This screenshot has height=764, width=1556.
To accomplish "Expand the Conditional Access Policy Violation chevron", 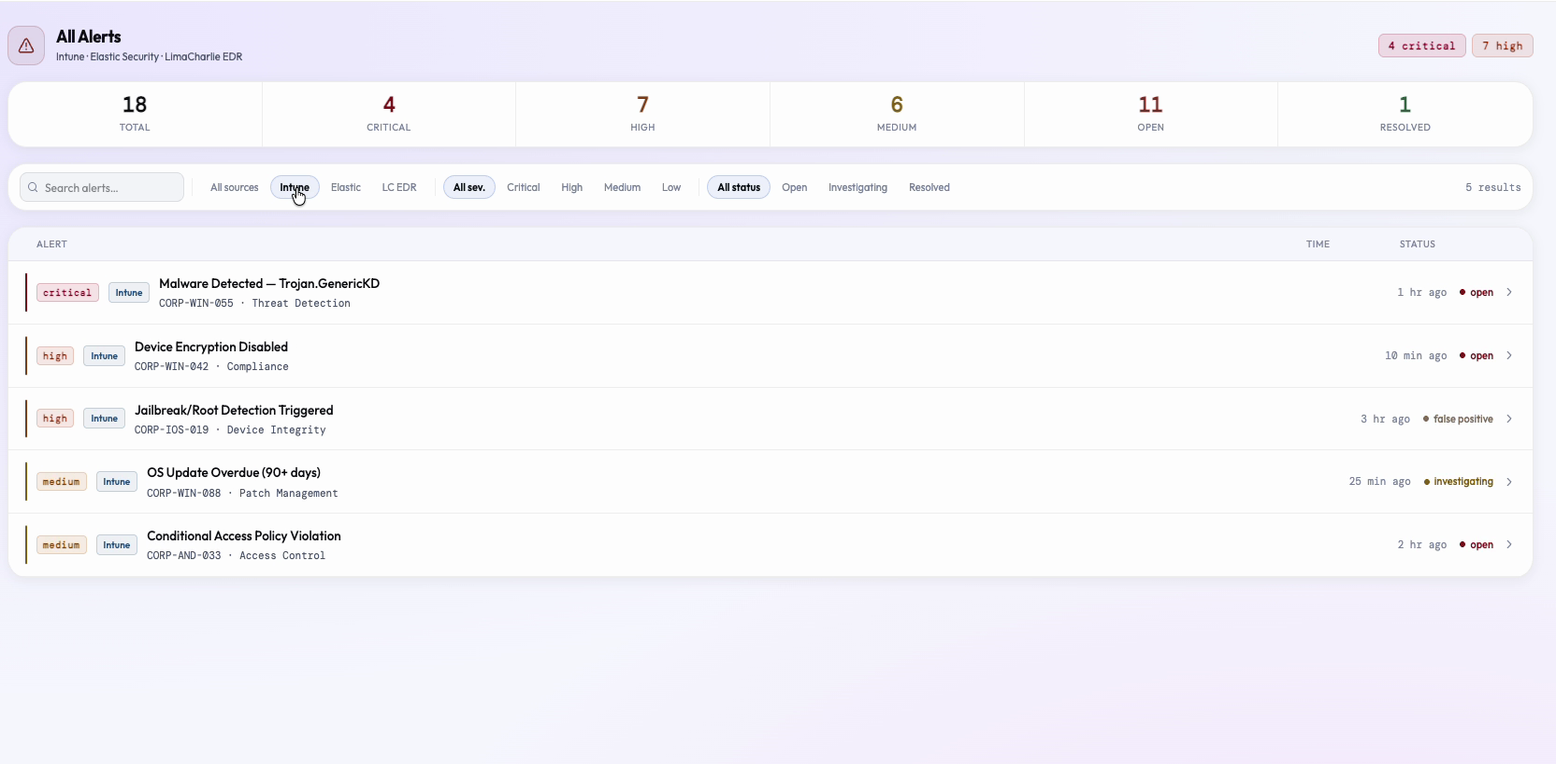I will coord(1509,544).
